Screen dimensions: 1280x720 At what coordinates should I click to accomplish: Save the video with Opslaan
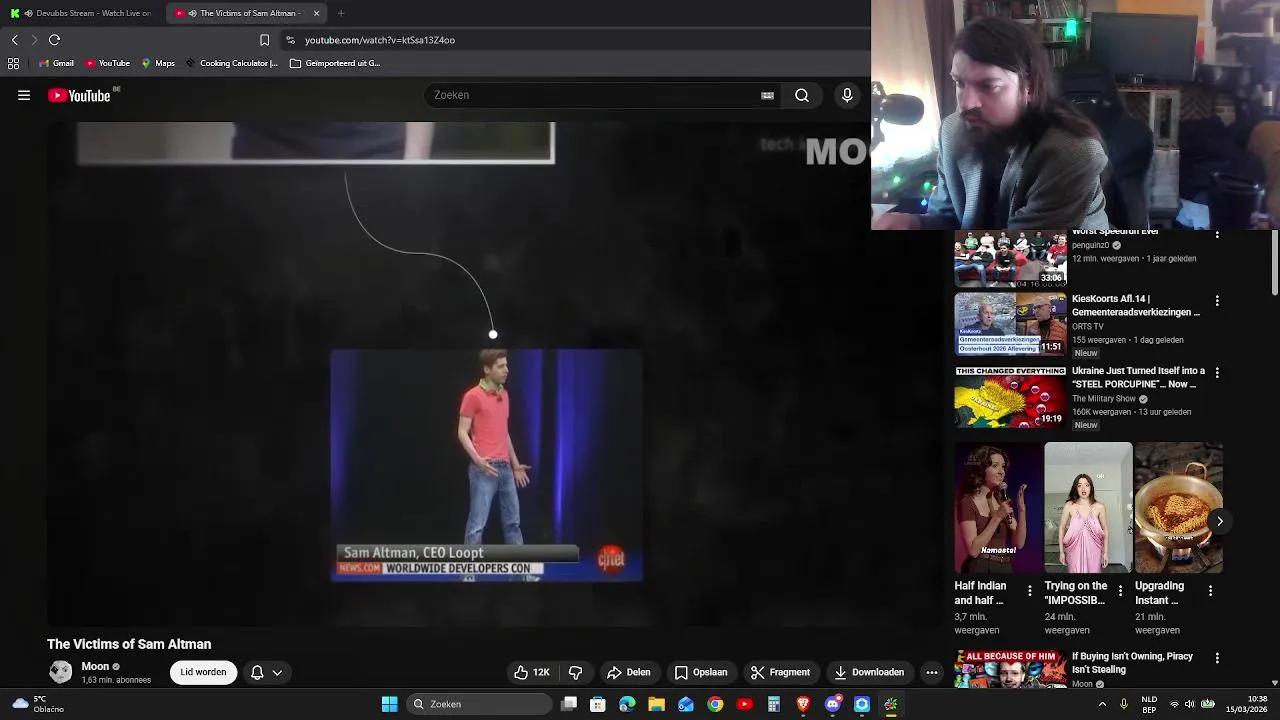701,672
